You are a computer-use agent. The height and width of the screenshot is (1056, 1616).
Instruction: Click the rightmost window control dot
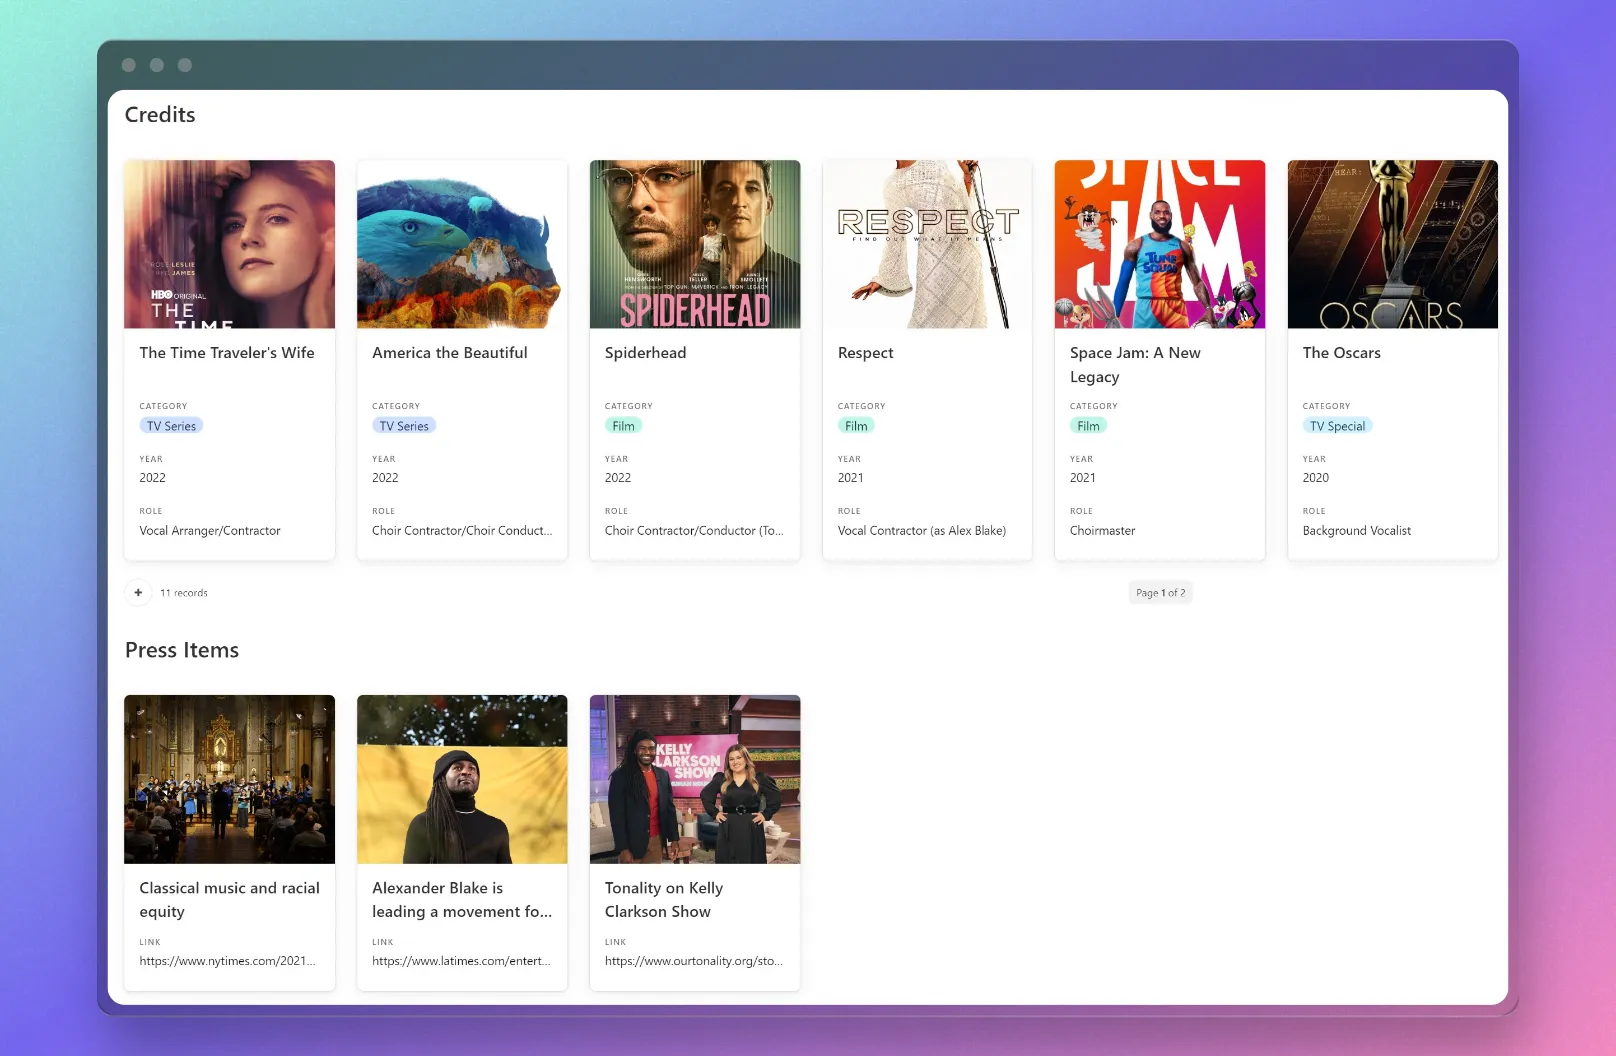point(184,64)
